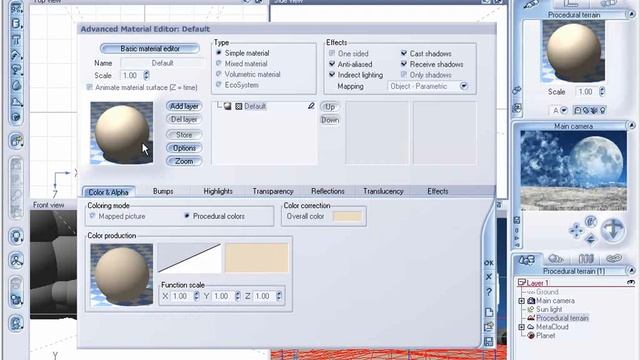Select the EcoSystem material type

[219, 85]
